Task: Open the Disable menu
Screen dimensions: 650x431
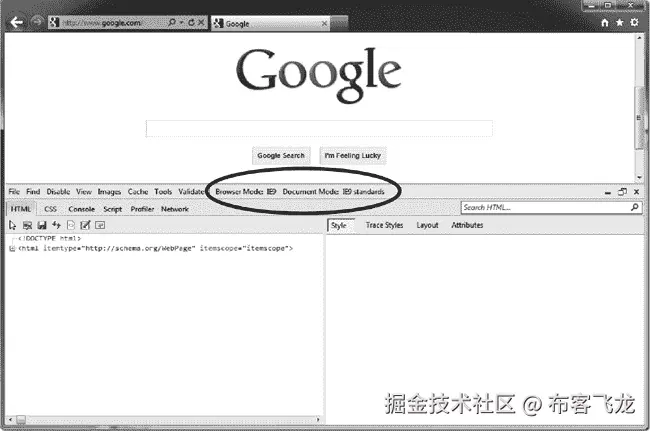Action: (58, 191)
